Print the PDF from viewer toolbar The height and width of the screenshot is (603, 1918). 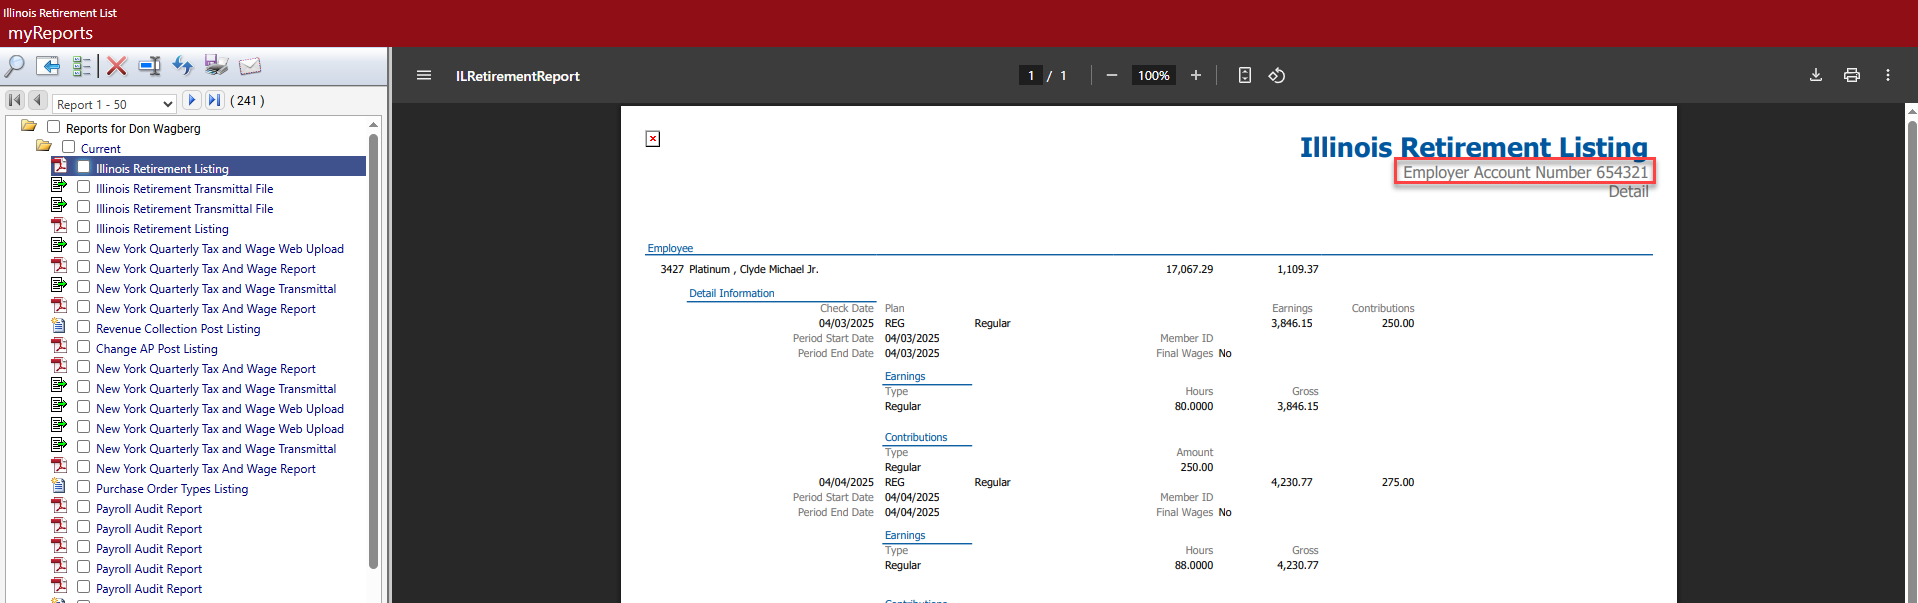1852,75
